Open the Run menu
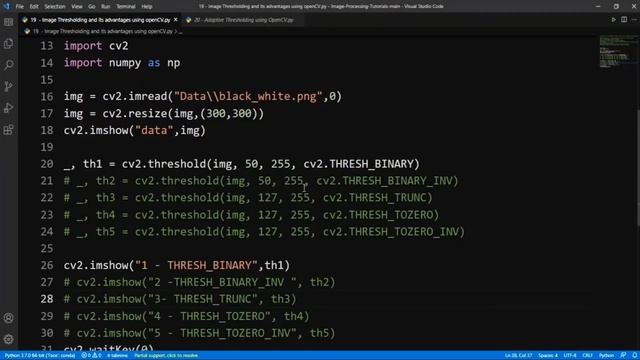This screenshot has height=360, width=640. (105, 7)
